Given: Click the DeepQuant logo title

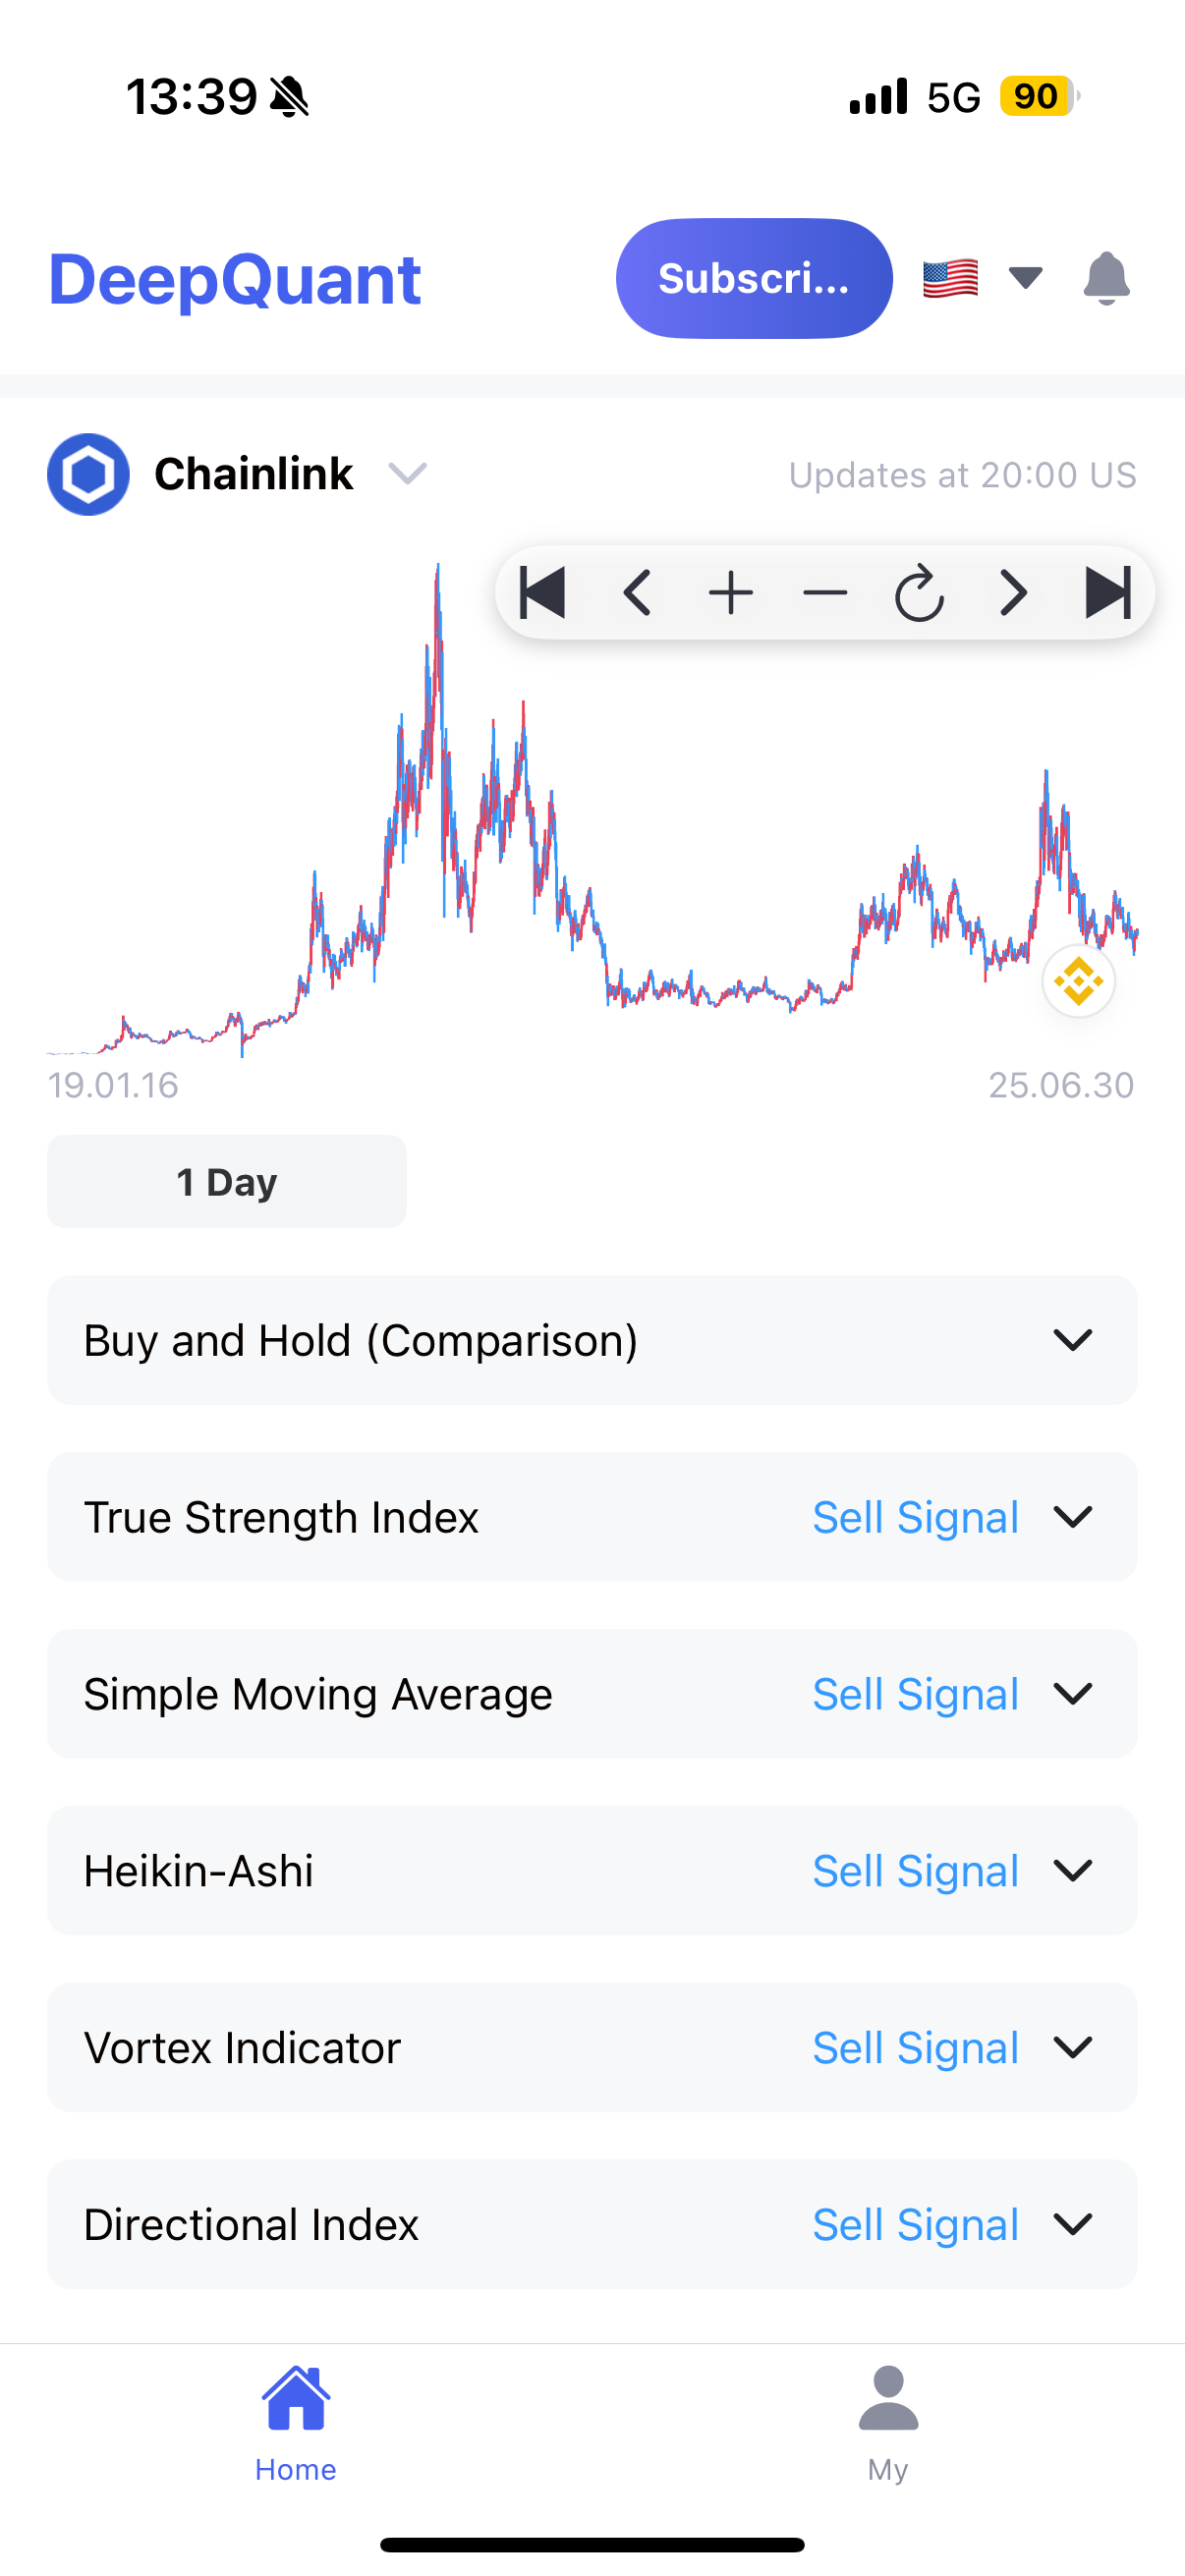Looking at the screenshot, I should point(235,279).
